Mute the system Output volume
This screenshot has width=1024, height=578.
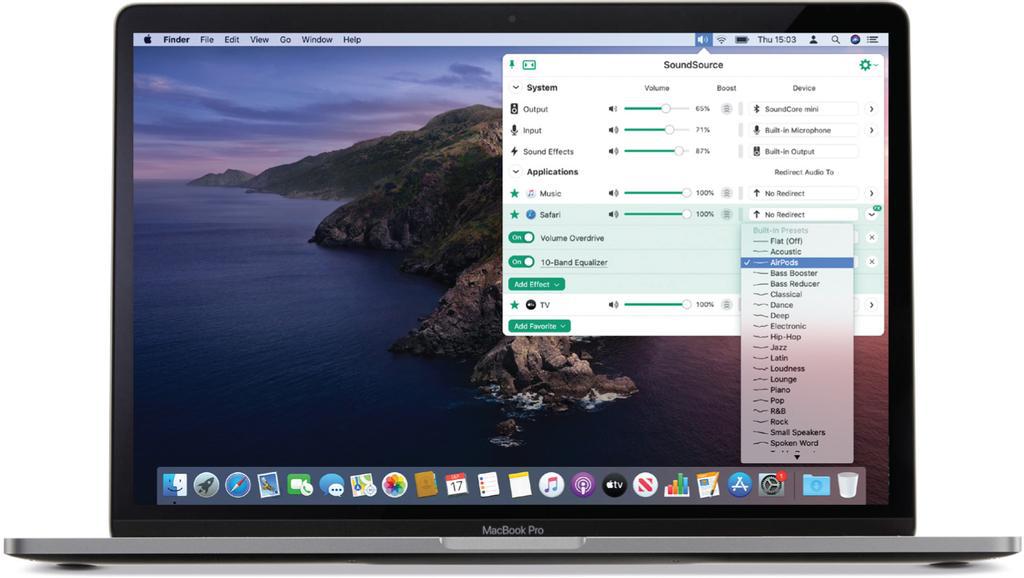613,109
